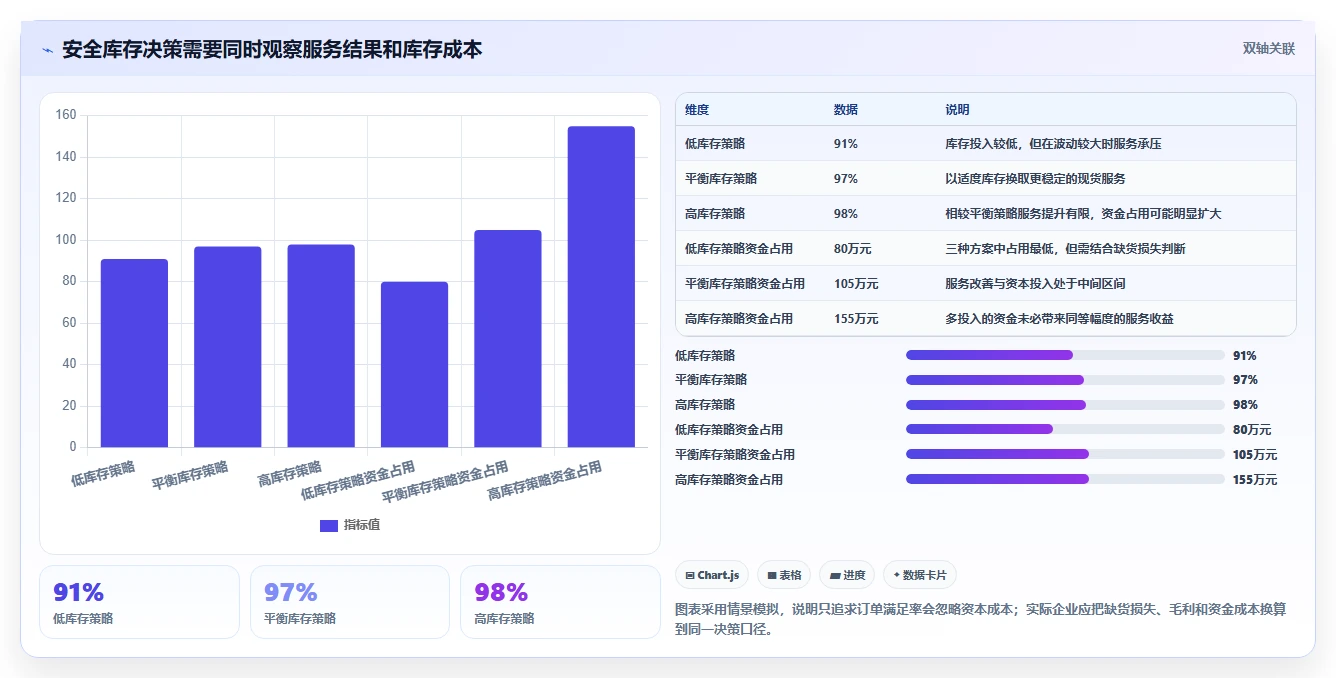The width and height of the screenshot is (1336, 678).
Task: Click the 数据卡片 tag
Action: (920, 575)
